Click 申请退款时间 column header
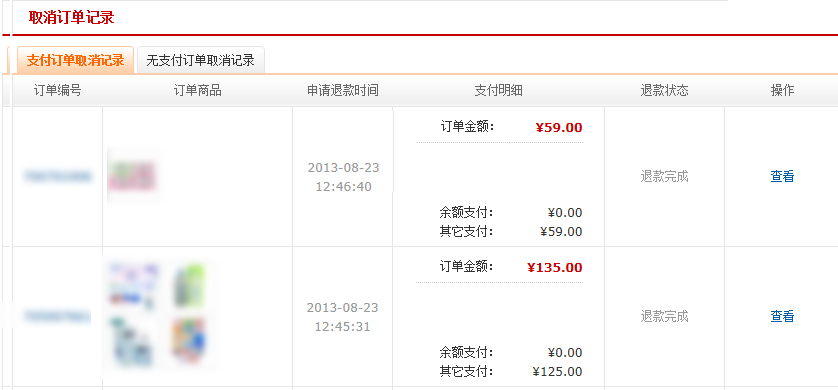The width and height of the screenshot is (838, 390). coord(343,91)
